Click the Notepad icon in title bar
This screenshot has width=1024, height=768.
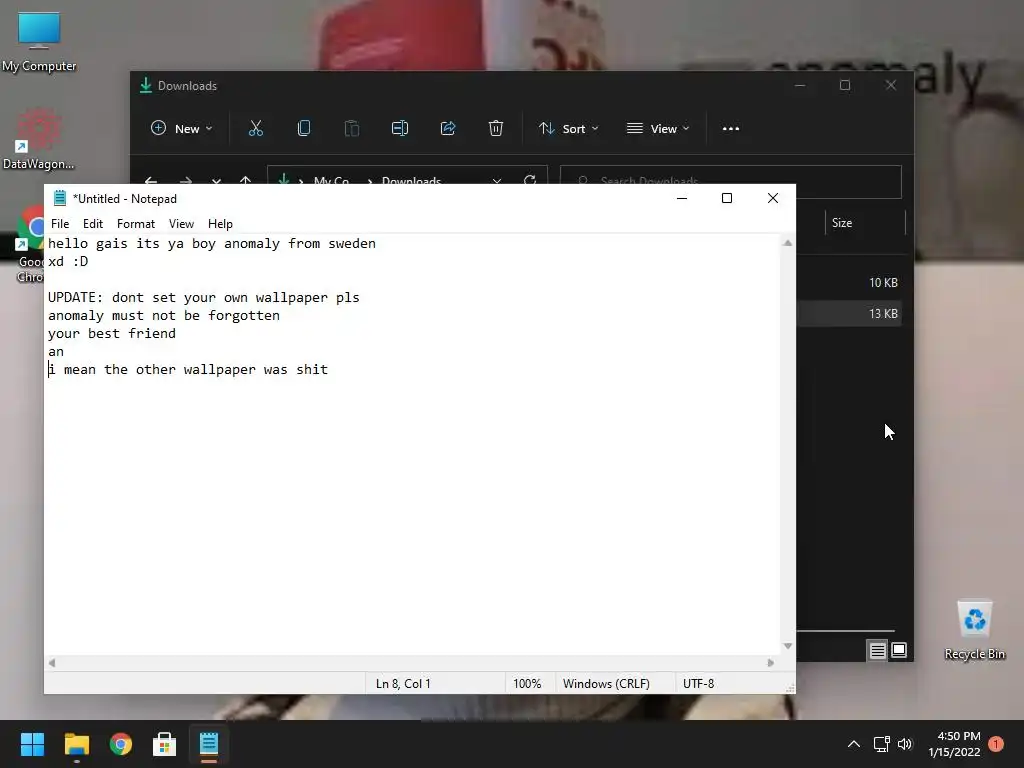pos(60,199)
